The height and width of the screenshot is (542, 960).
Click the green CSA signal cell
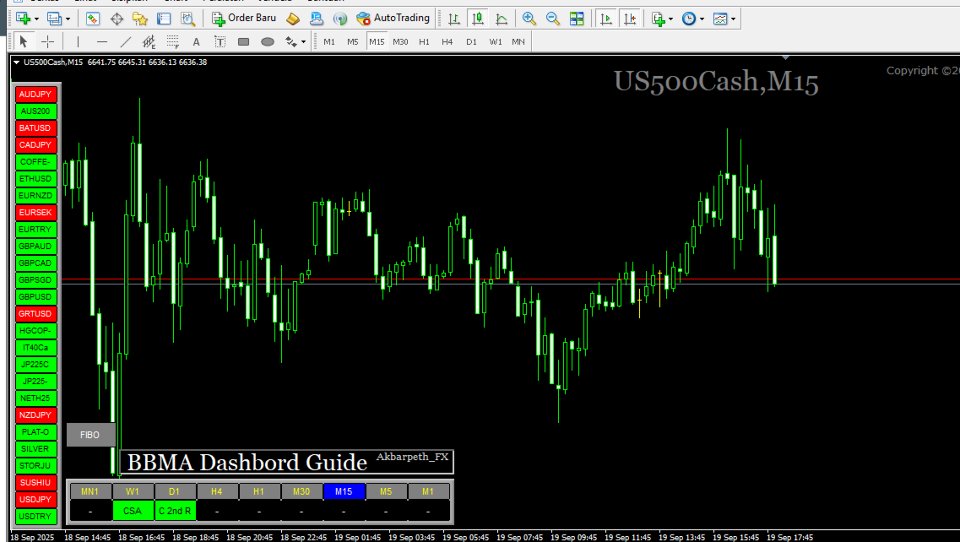pos(132,511)
